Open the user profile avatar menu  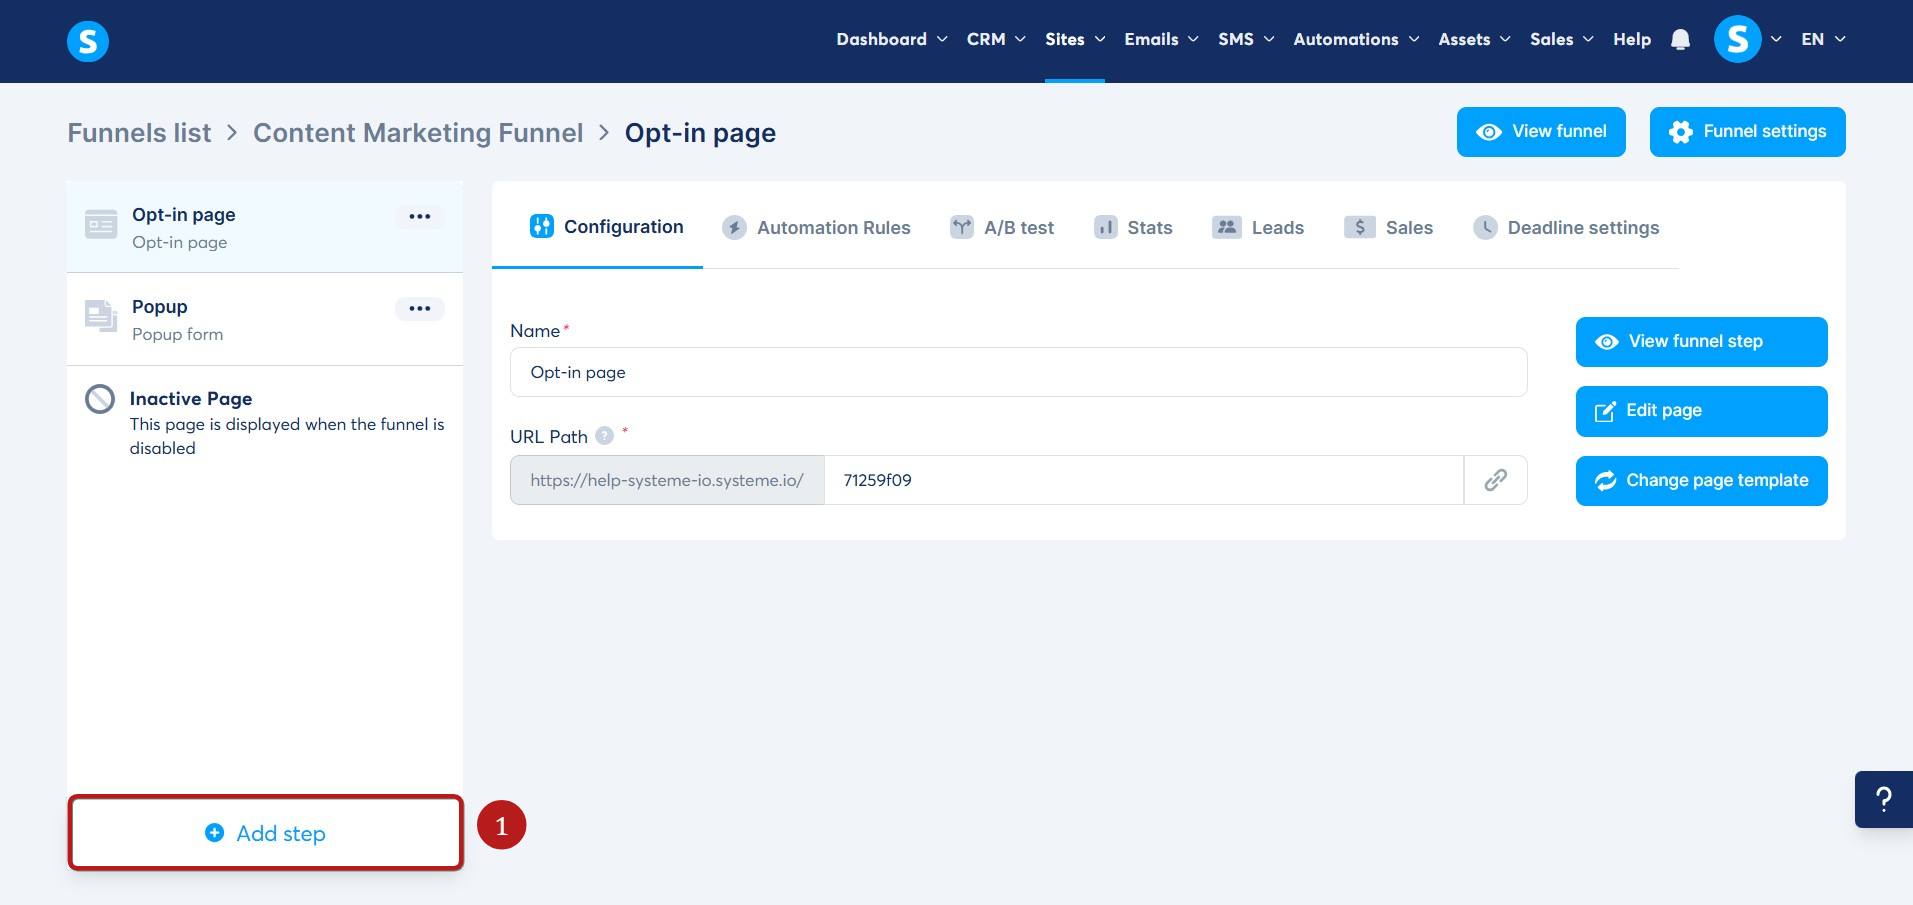tap(1738, 40)
